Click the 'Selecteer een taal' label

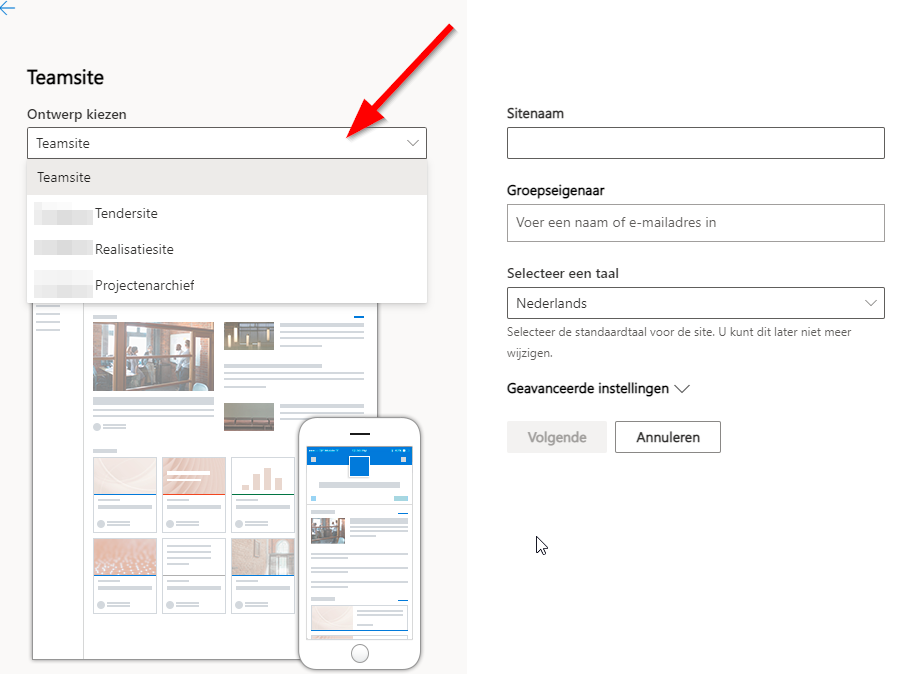tap(562, 273)
